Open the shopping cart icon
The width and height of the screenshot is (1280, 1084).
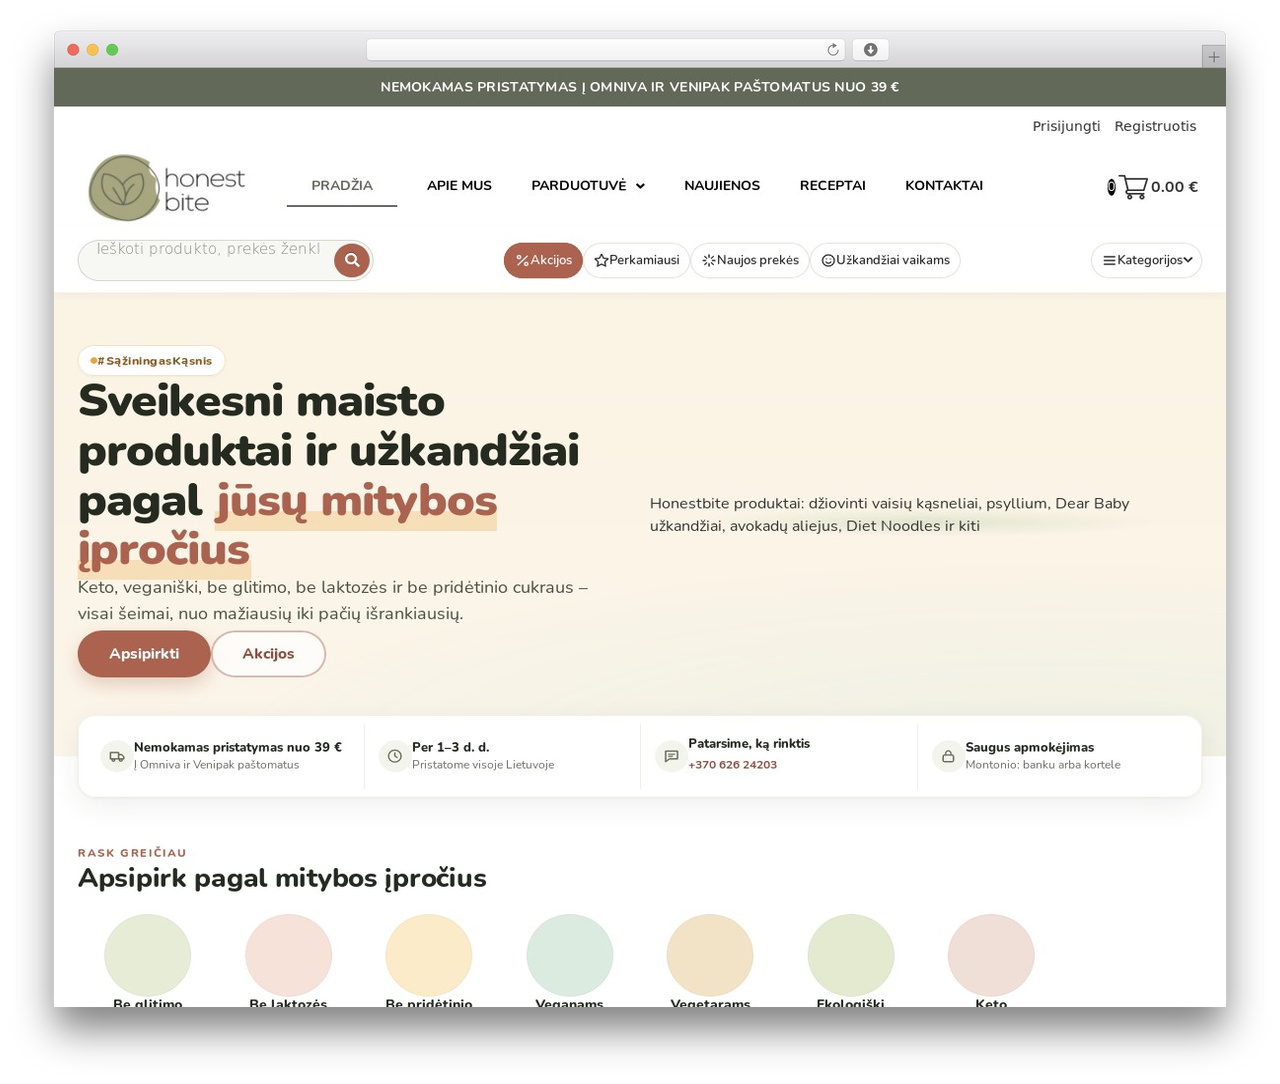coord(1133,187)
